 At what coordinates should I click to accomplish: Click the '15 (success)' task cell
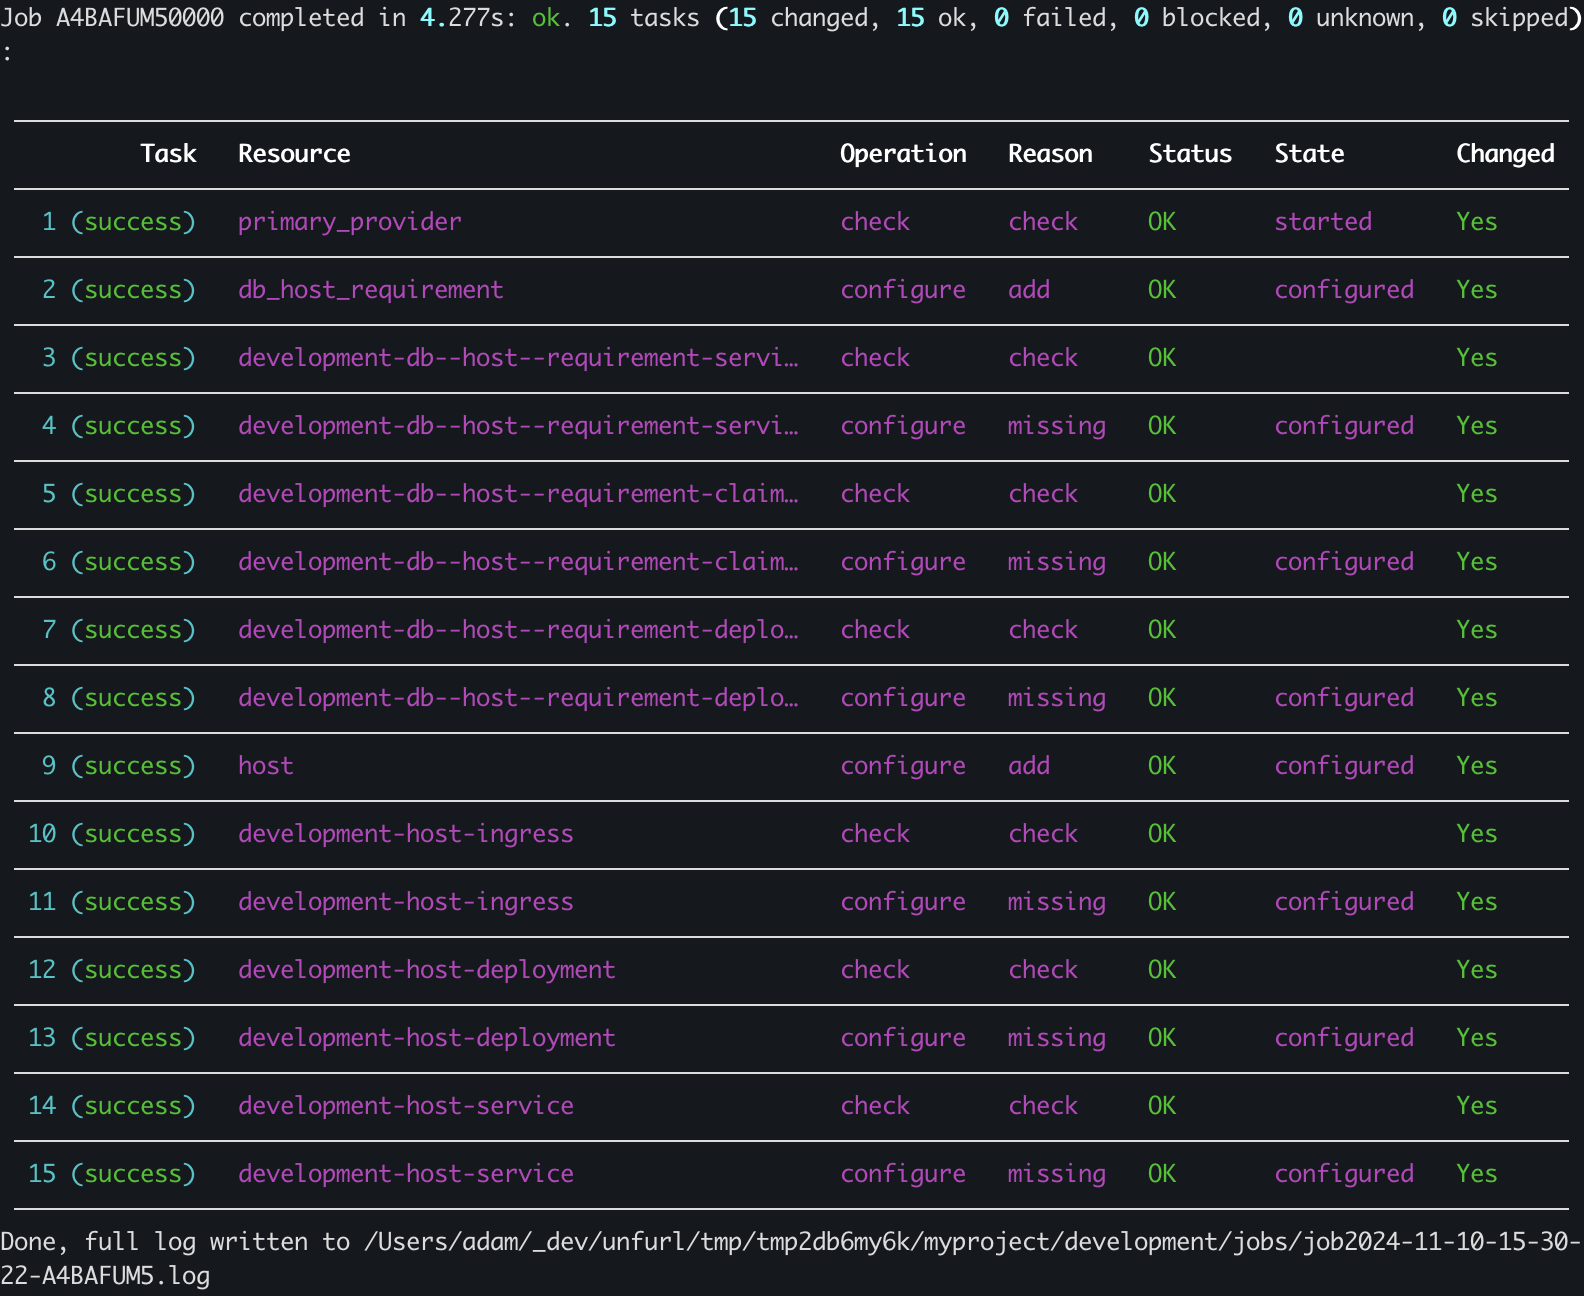pos(112,1174)
